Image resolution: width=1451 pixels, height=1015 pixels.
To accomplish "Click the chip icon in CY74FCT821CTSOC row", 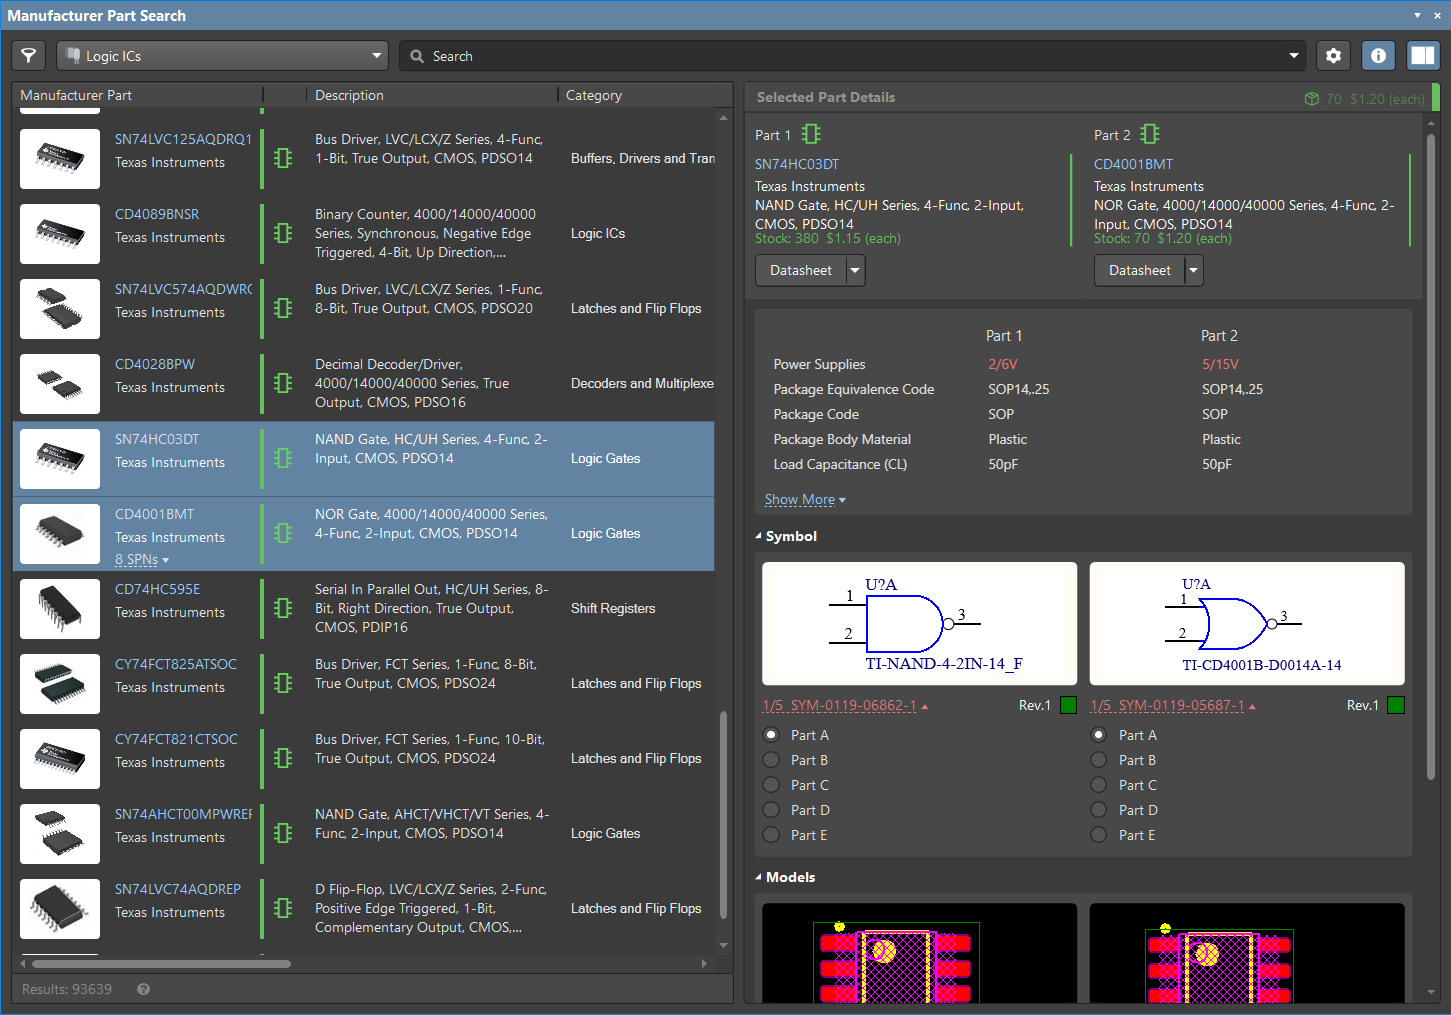I will click(x=283, y=758).
